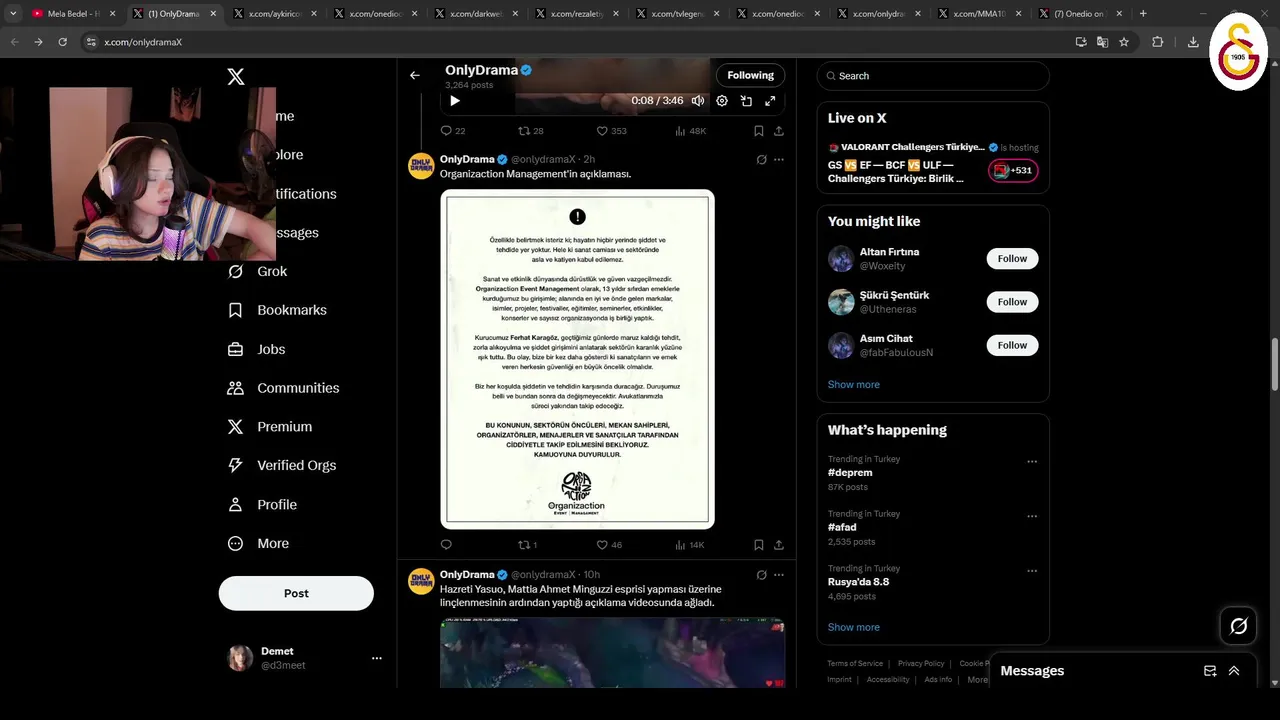Click the Following button on OnlyDrama profile
Viewport: 1280px width, 720px height.
750,75
